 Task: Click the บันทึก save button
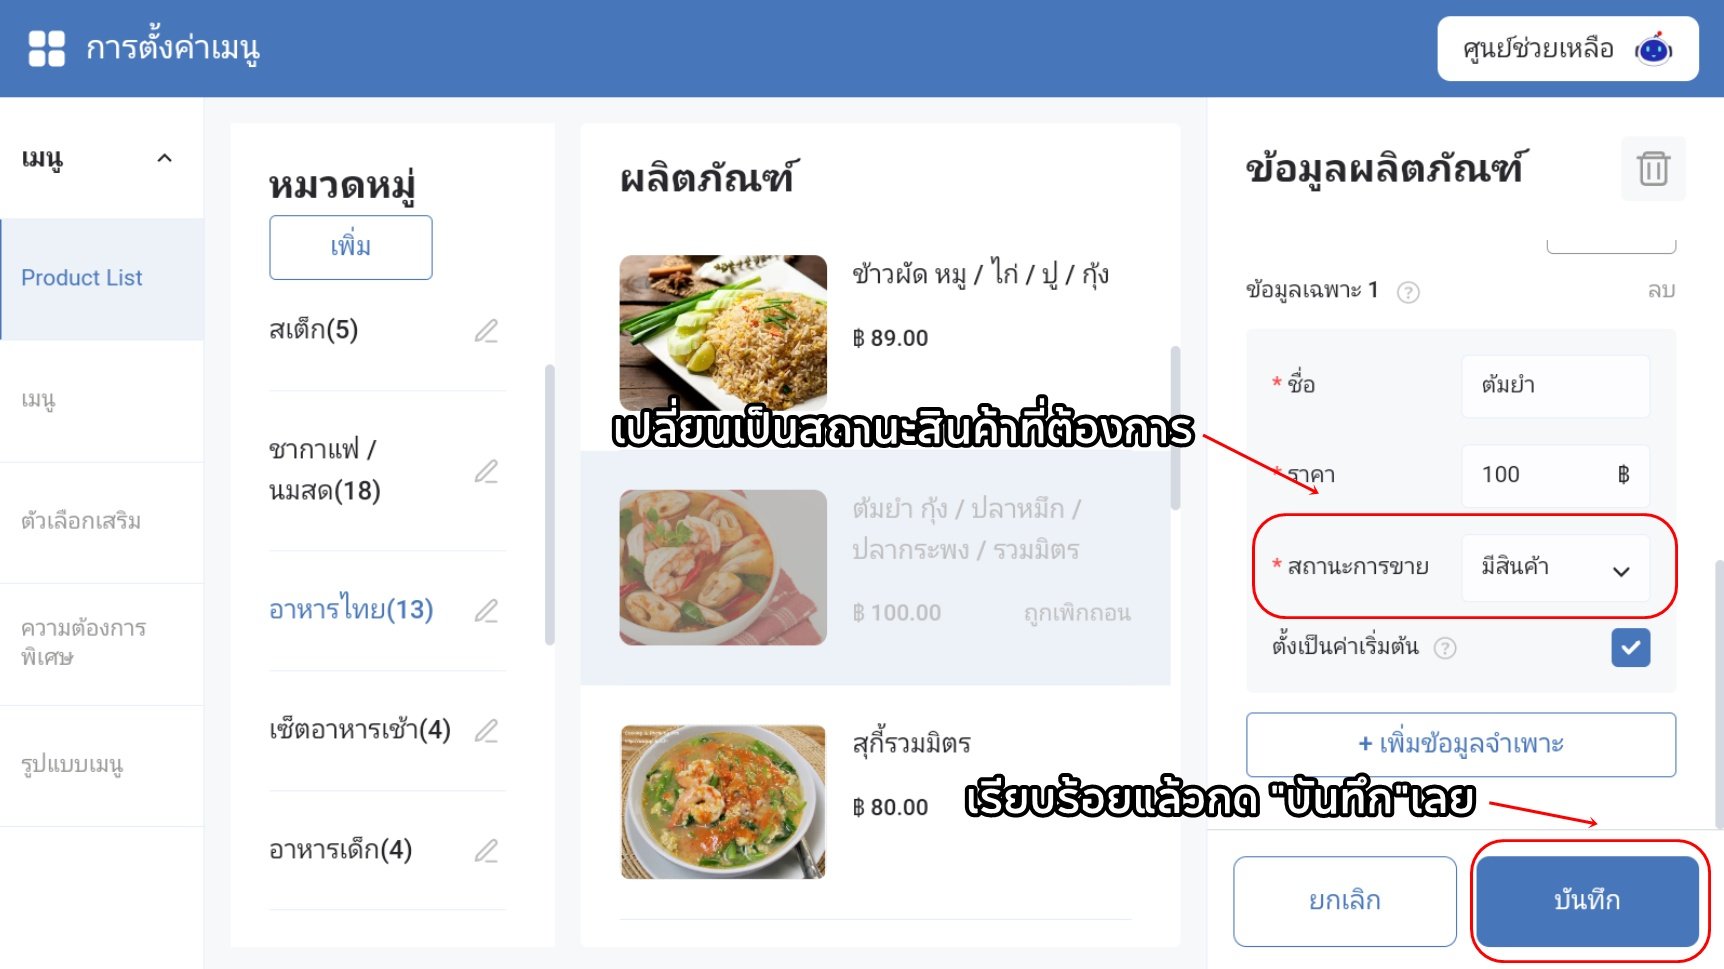tap(1587, 900)
